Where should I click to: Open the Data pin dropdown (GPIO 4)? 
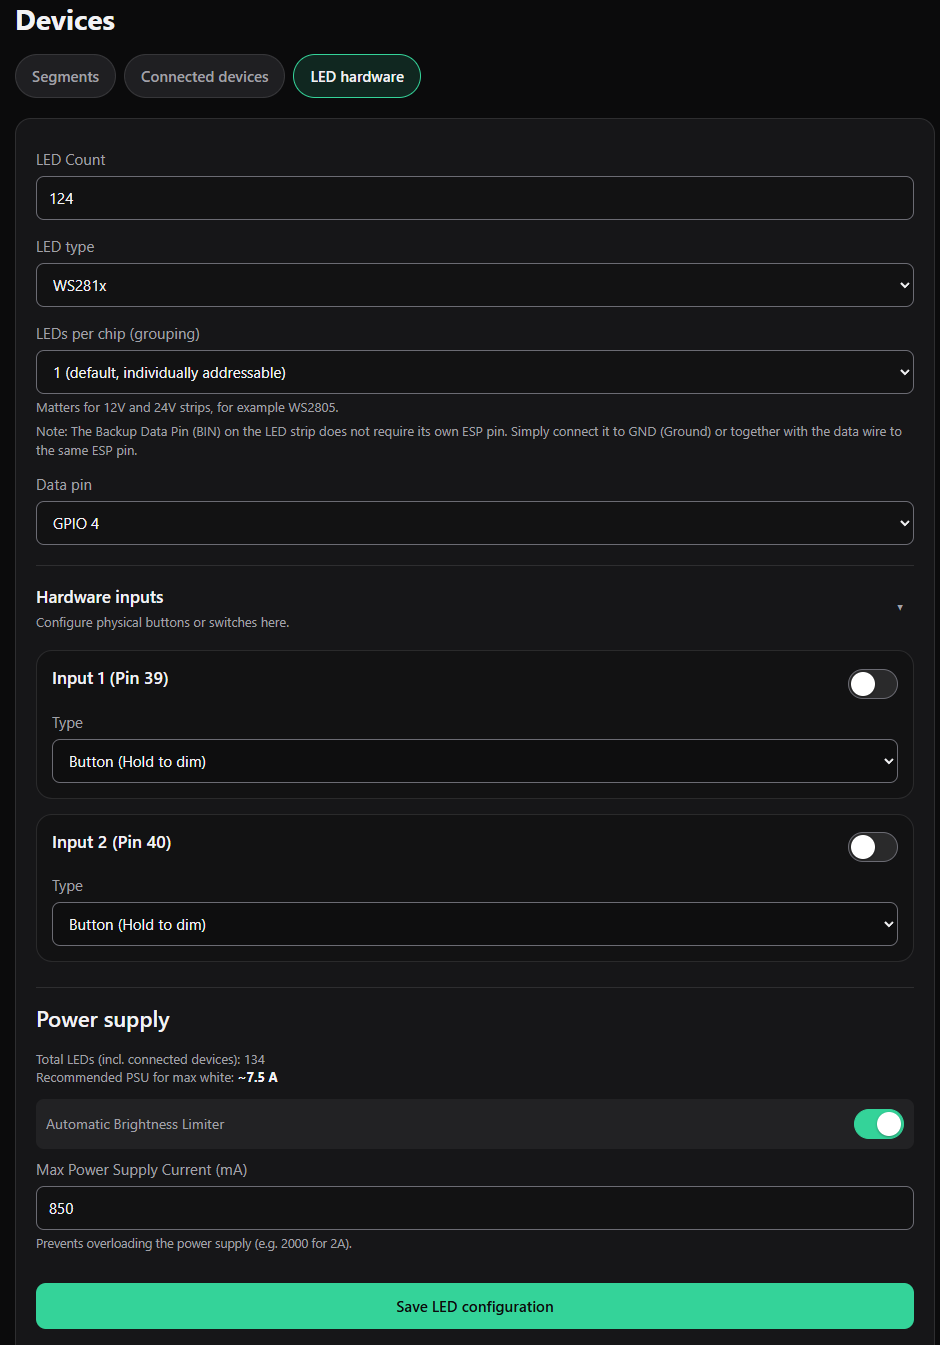(x=475, y=523)
